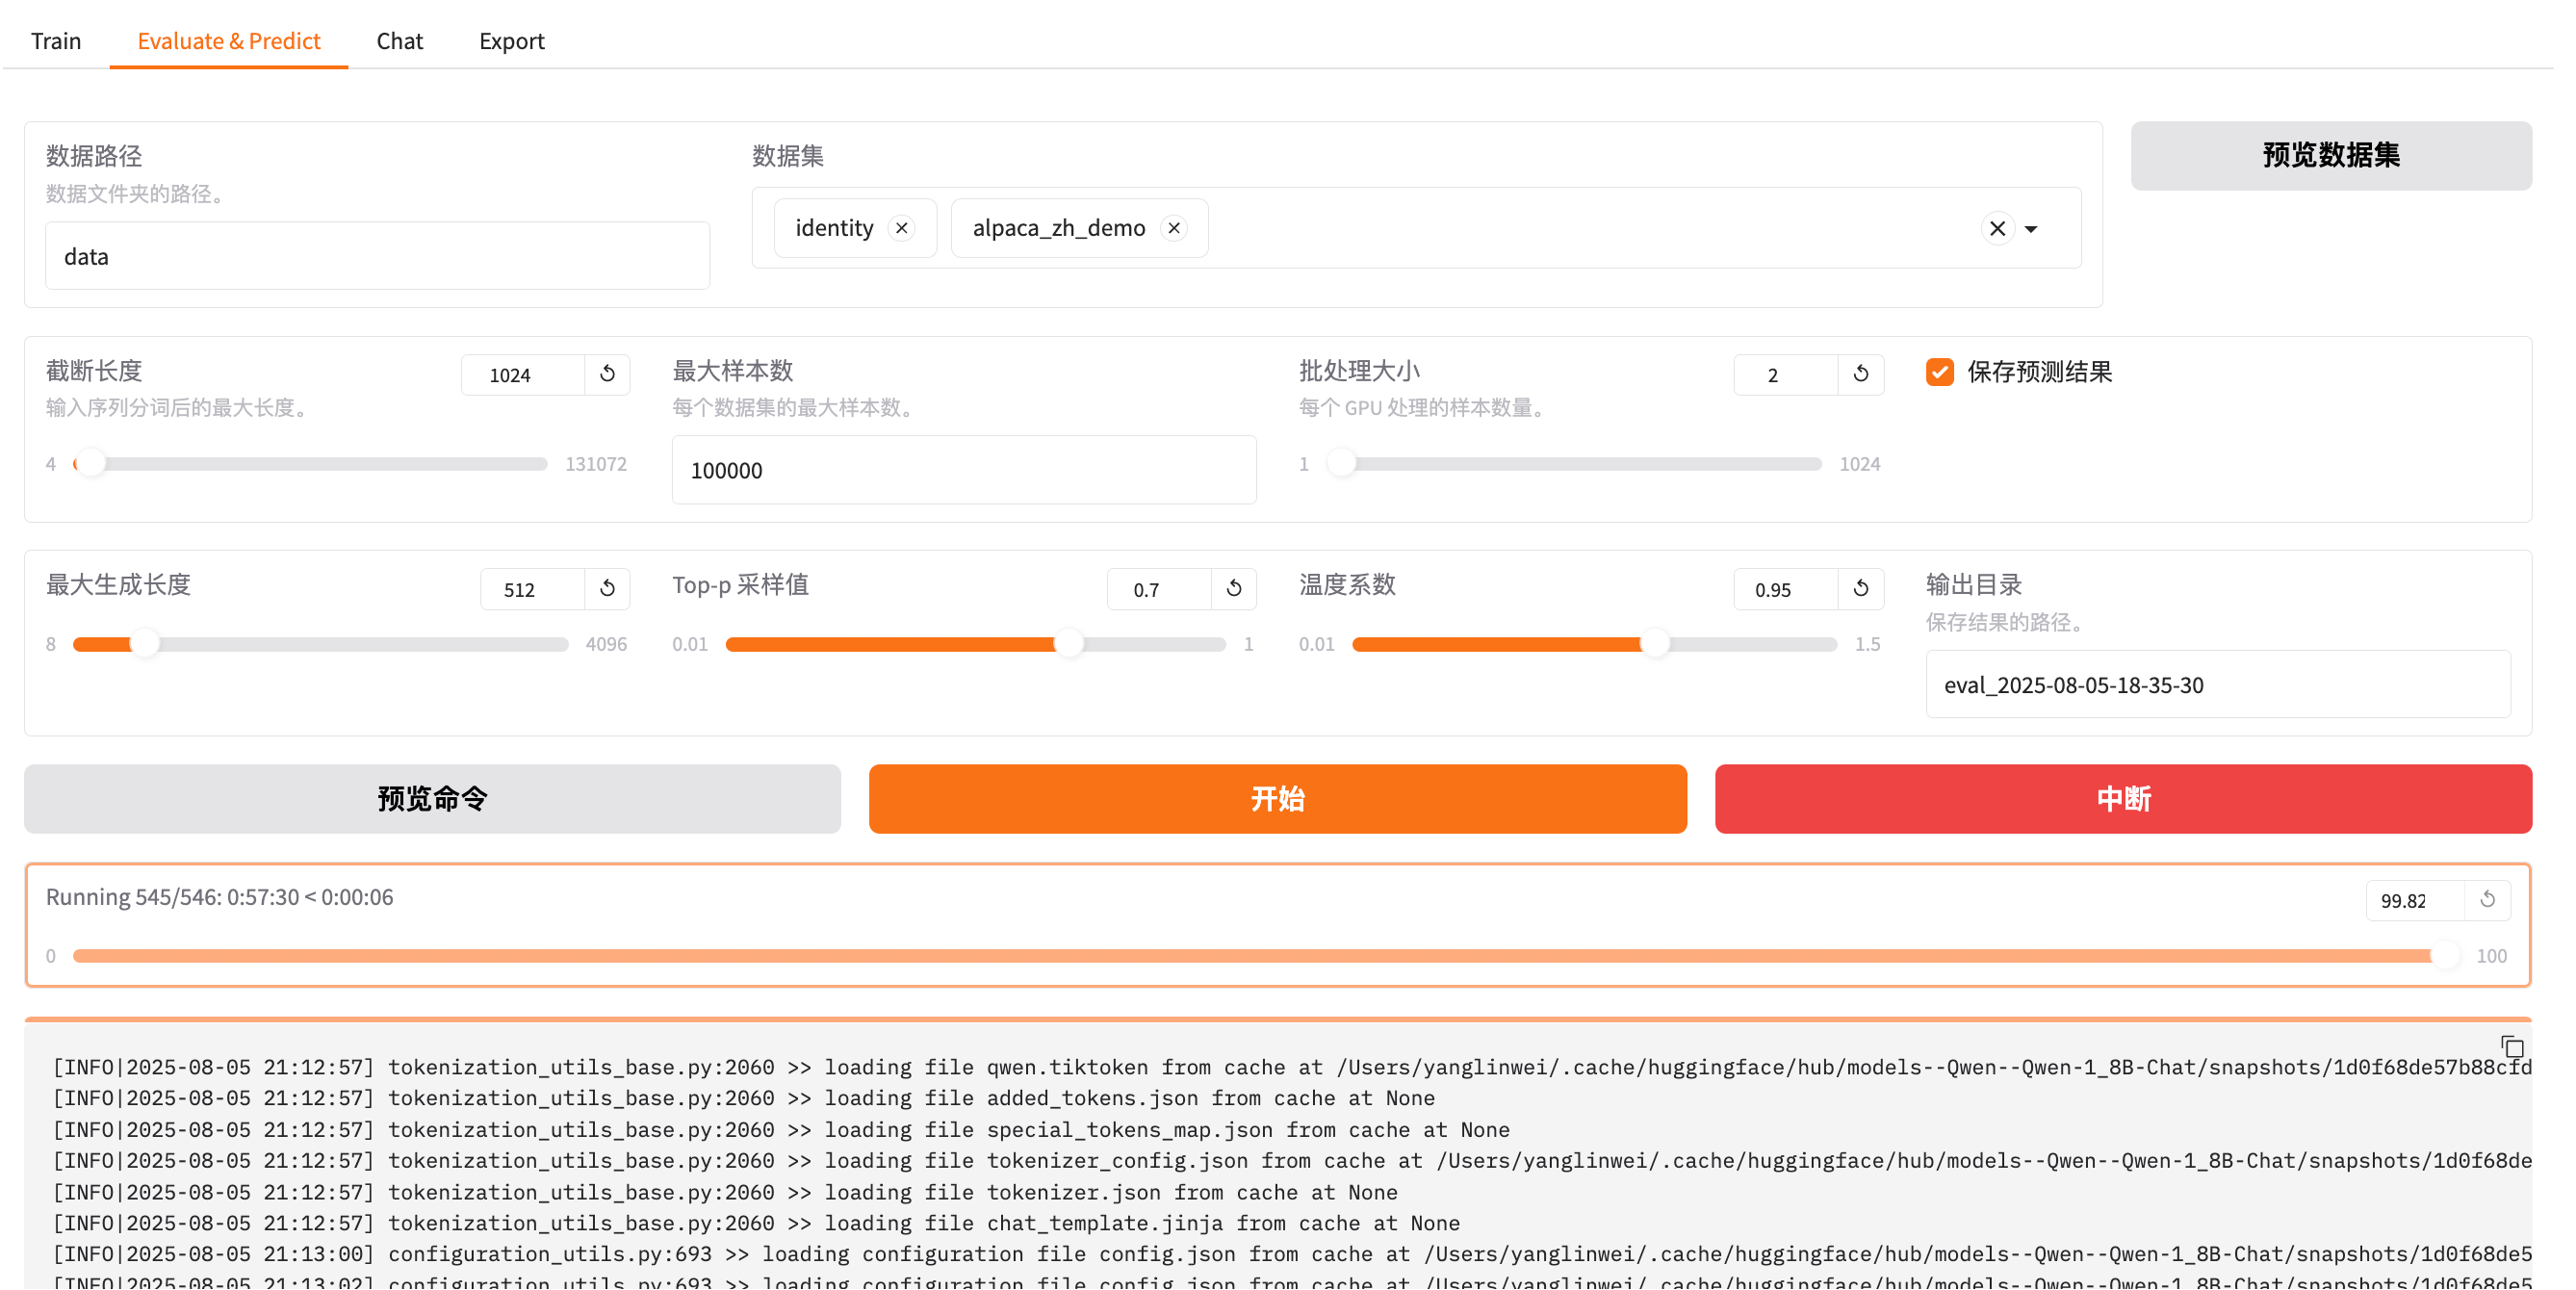The height and width of the screenshot is (1290, 2576).
Task: Focus the 数据路径 input containing data
Action: coord(377,257)
